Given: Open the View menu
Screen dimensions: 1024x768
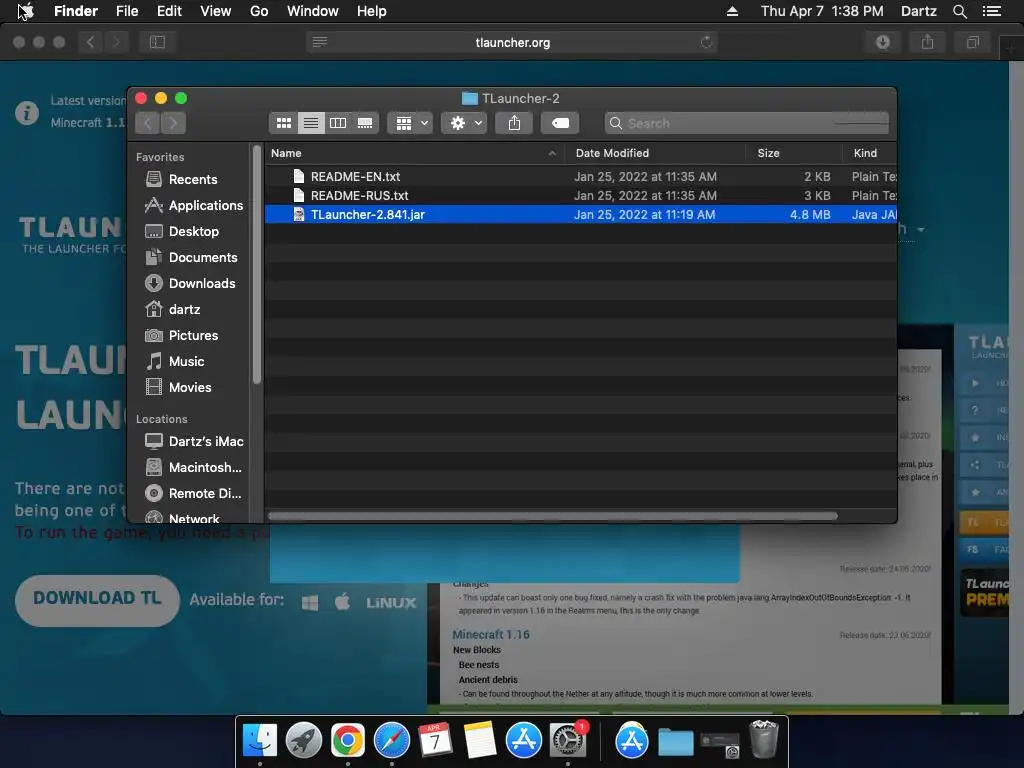Looking at the screenshot, I should pos(216,11).
